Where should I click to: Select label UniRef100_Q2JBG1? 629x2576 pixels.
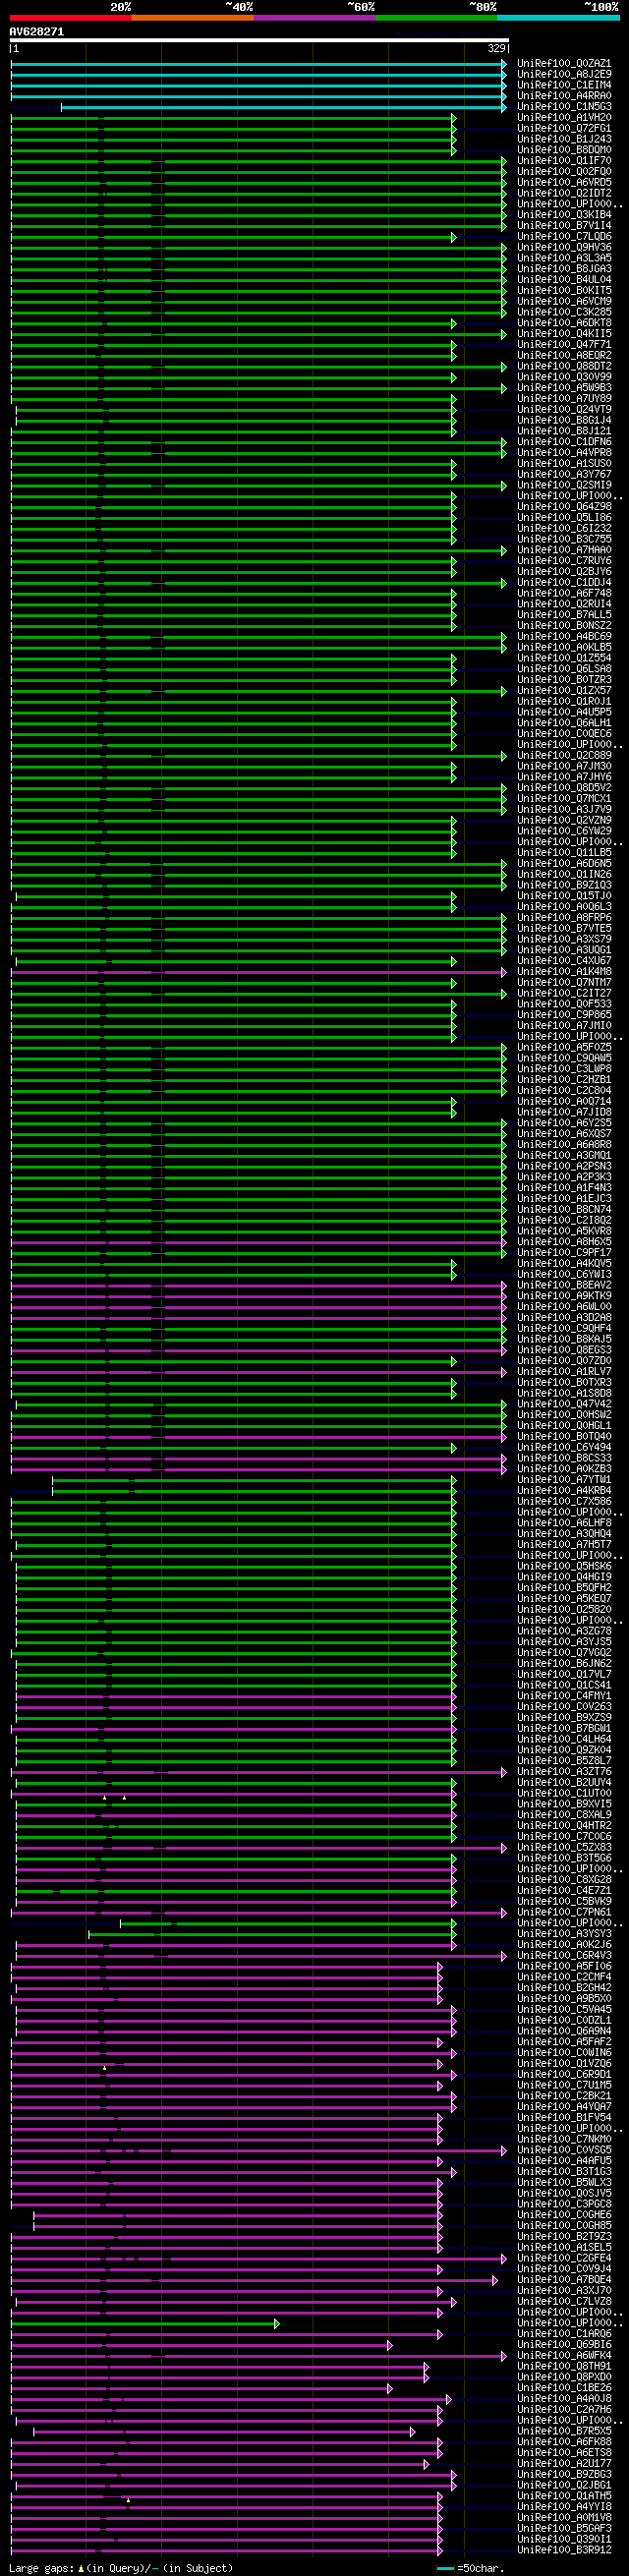[564, 2487]
